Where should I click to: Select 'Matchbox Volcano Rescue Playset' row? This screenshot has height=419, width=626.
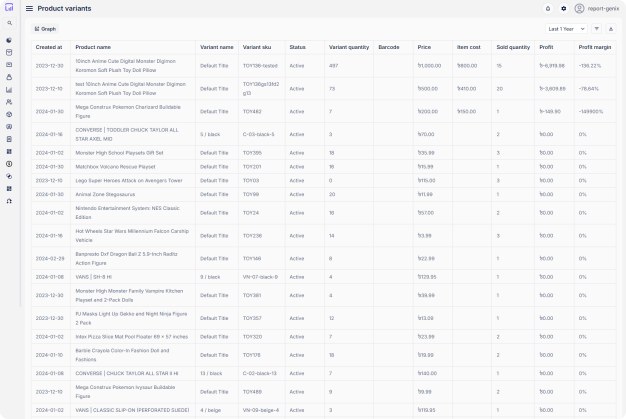tap(324, 167)
